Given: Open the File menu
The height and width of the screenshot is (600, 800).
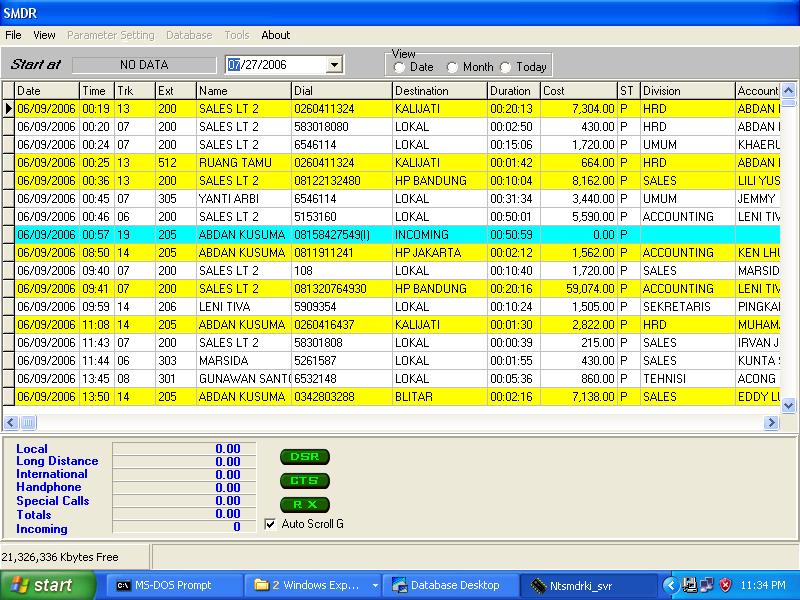Looking at the screenshot, I should point(13,35).
